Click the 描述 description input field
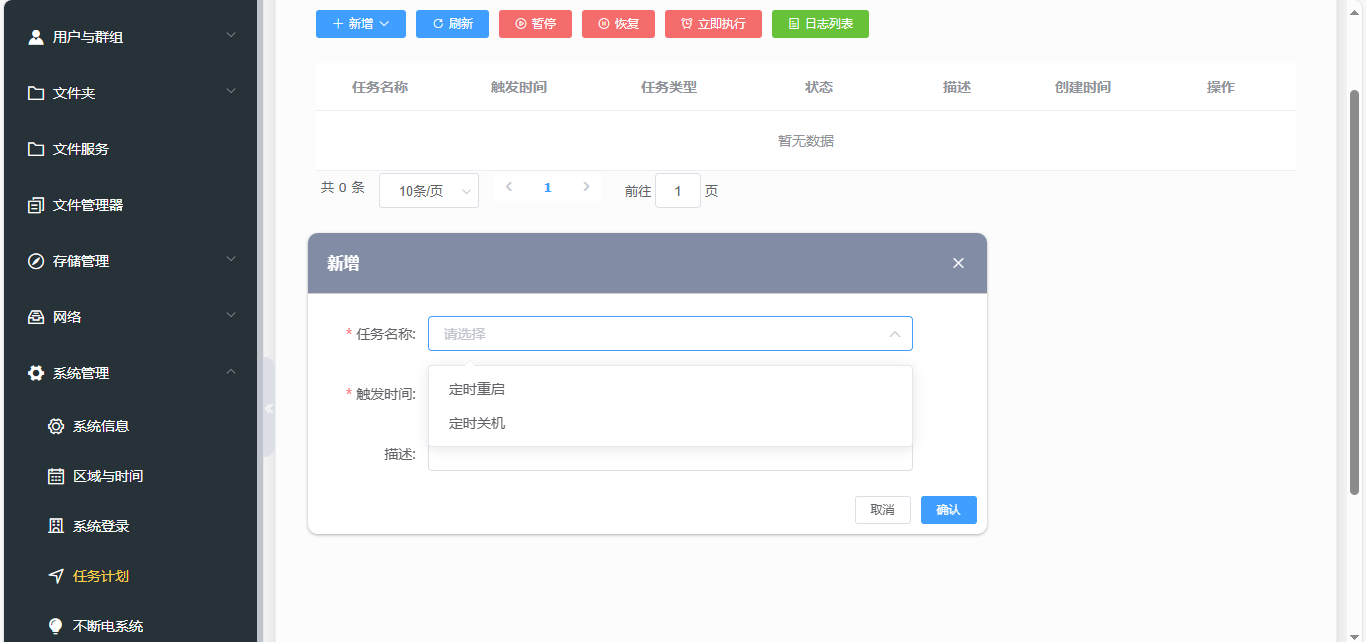The height and width of the screenshot is (642, 1366). (x=670, y=457)
